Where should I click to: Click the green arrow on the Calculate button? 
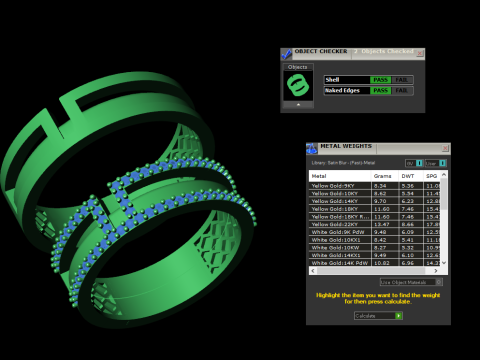pos(399,316)
